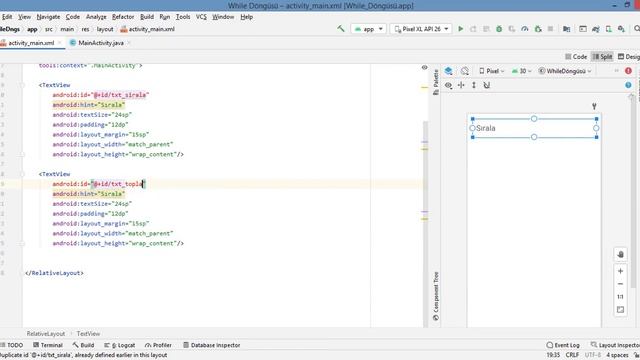The height and width of the screenshot is (360, 640).
Task: Open the Profiler tool window
Action: click(158, 345)
